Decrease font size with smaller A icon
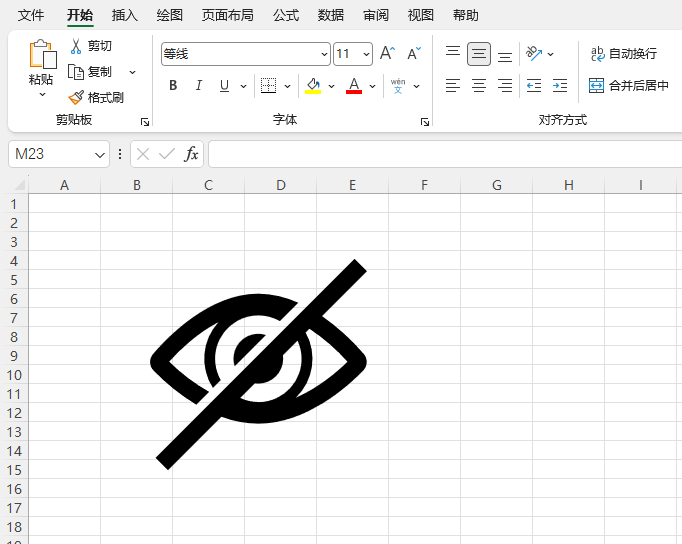Viewport: 682px width, 544px height. [414, 53]
